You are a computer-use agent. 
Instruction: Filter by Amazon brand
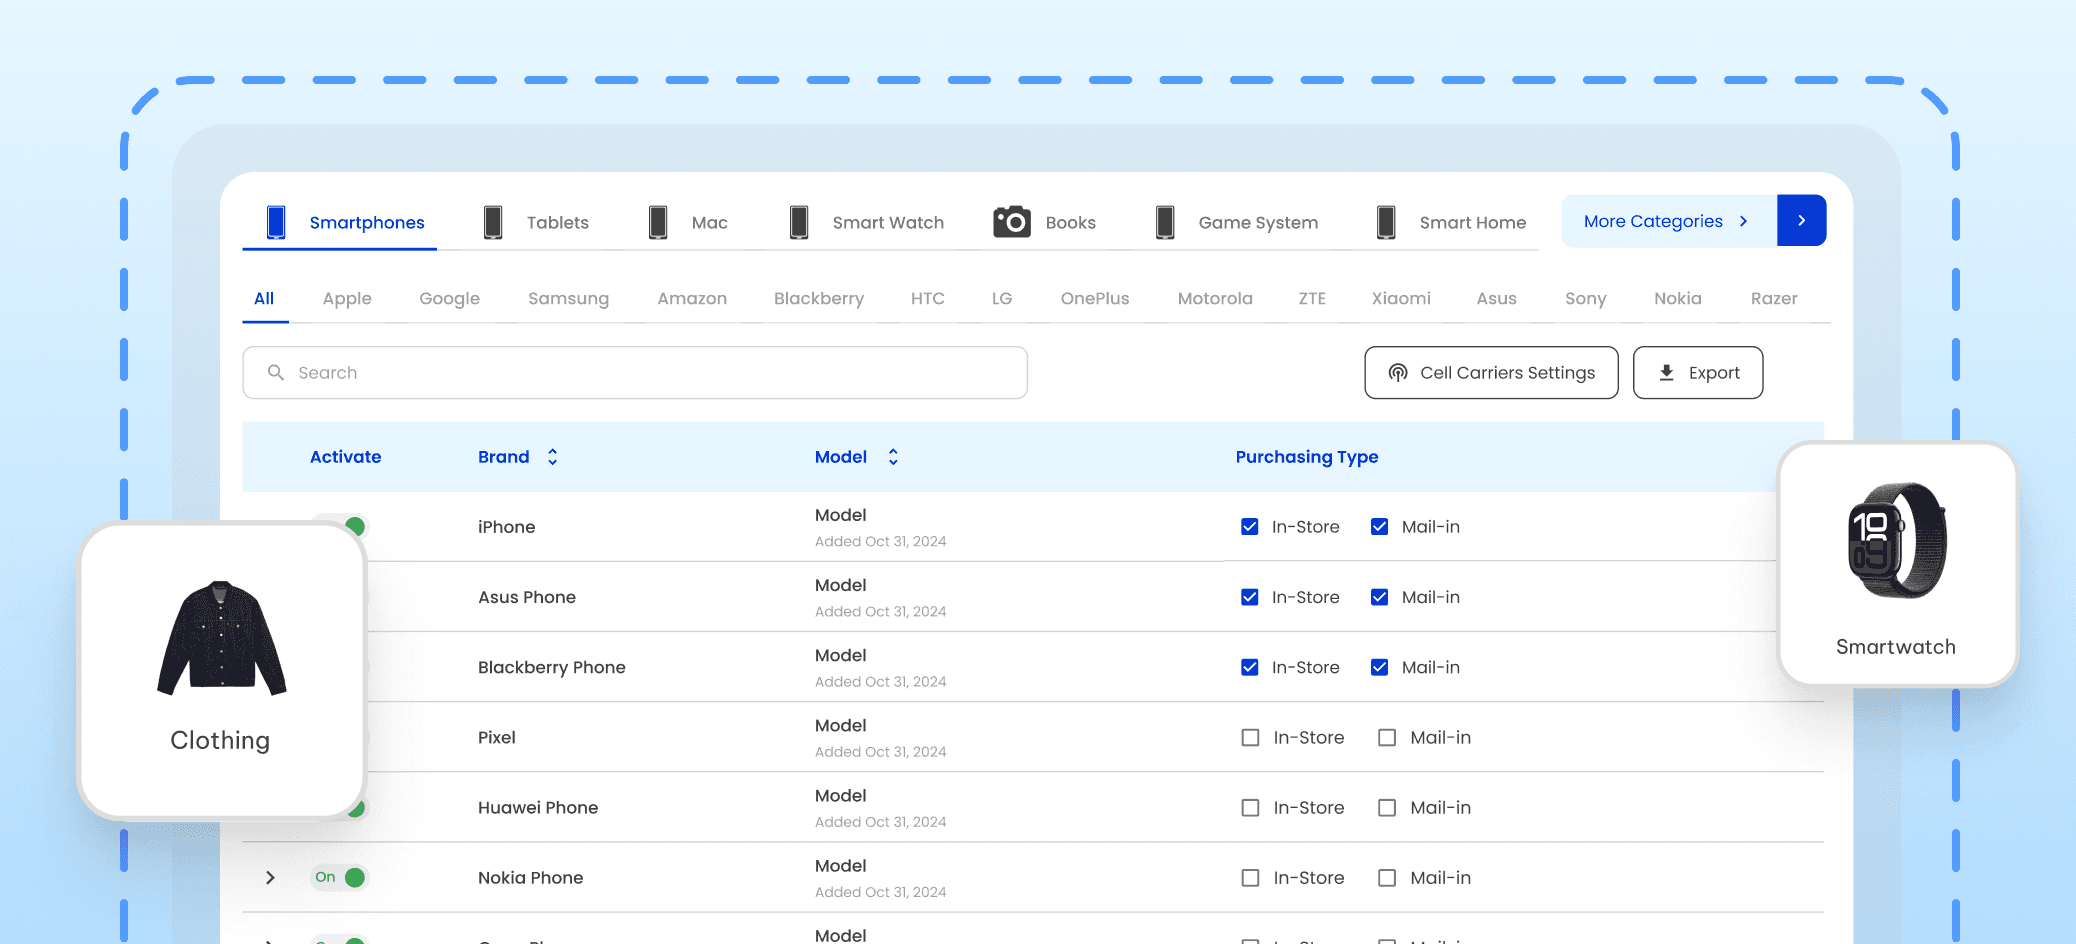[x=692, y=298]
